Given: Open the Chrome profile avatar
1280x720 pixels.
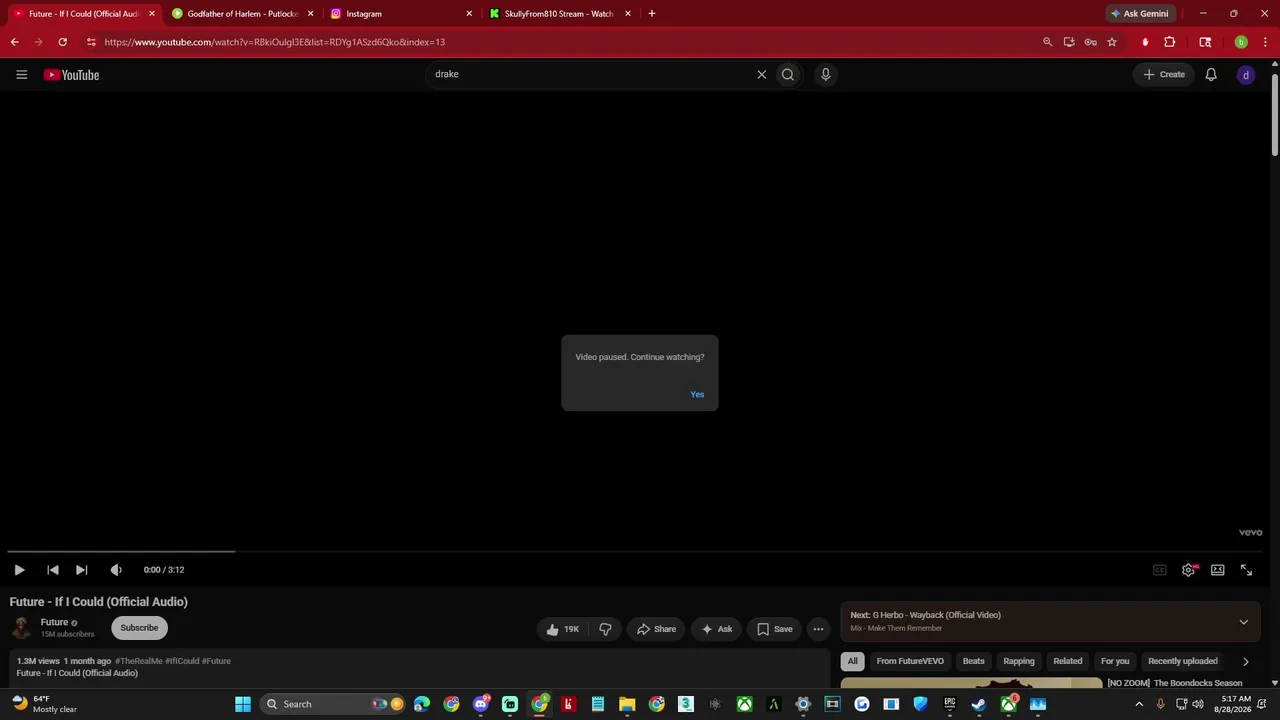Looking at the screenshot, I should pyautogui.click(x=1241, y=42).
